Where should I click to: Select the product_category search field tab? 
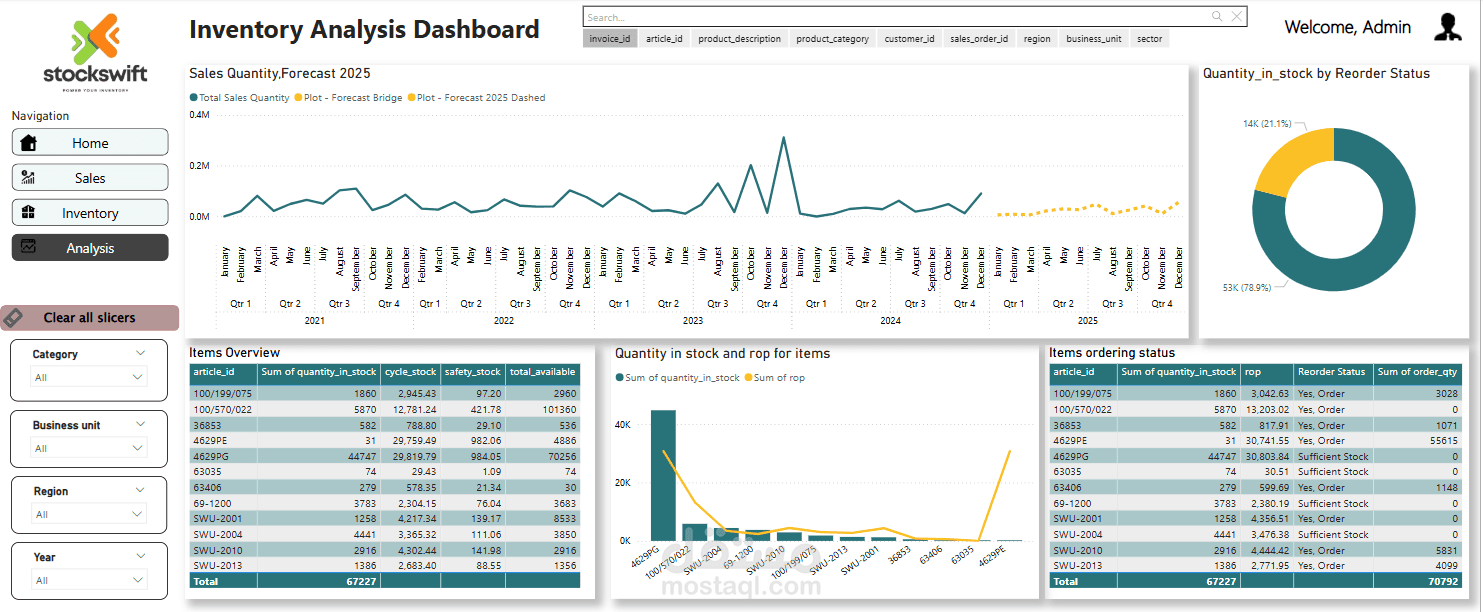[x=833, y=39]
